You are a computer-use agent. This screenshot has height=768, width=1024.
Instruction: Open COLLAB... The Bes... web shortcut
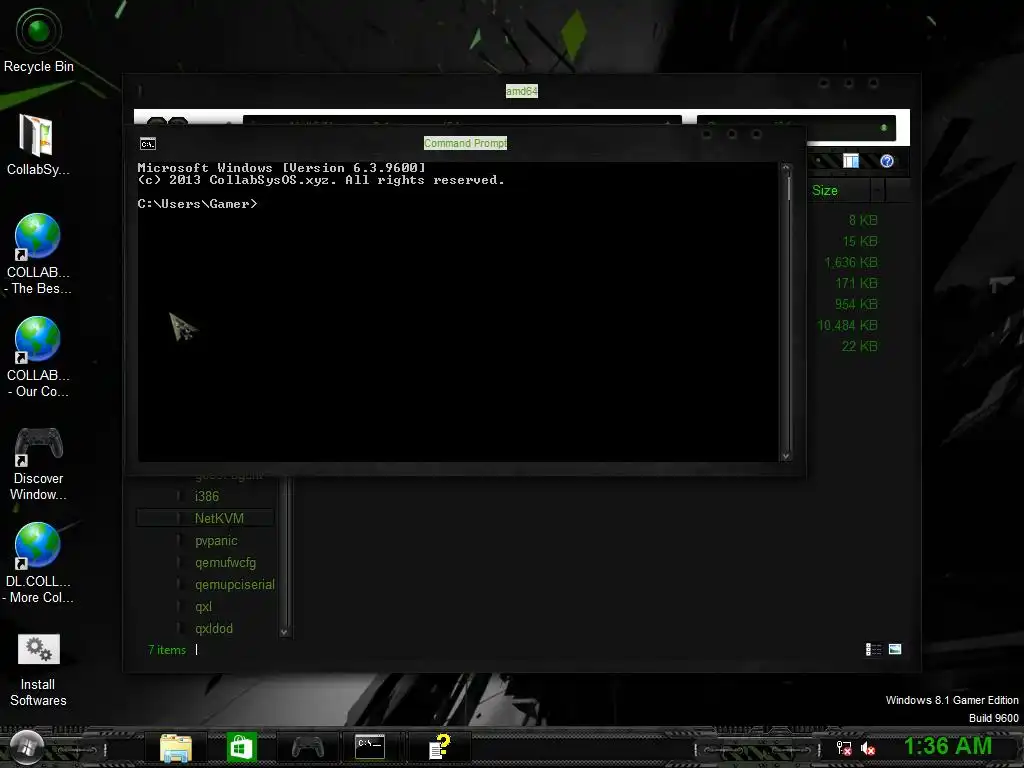[x=38, y=254]
